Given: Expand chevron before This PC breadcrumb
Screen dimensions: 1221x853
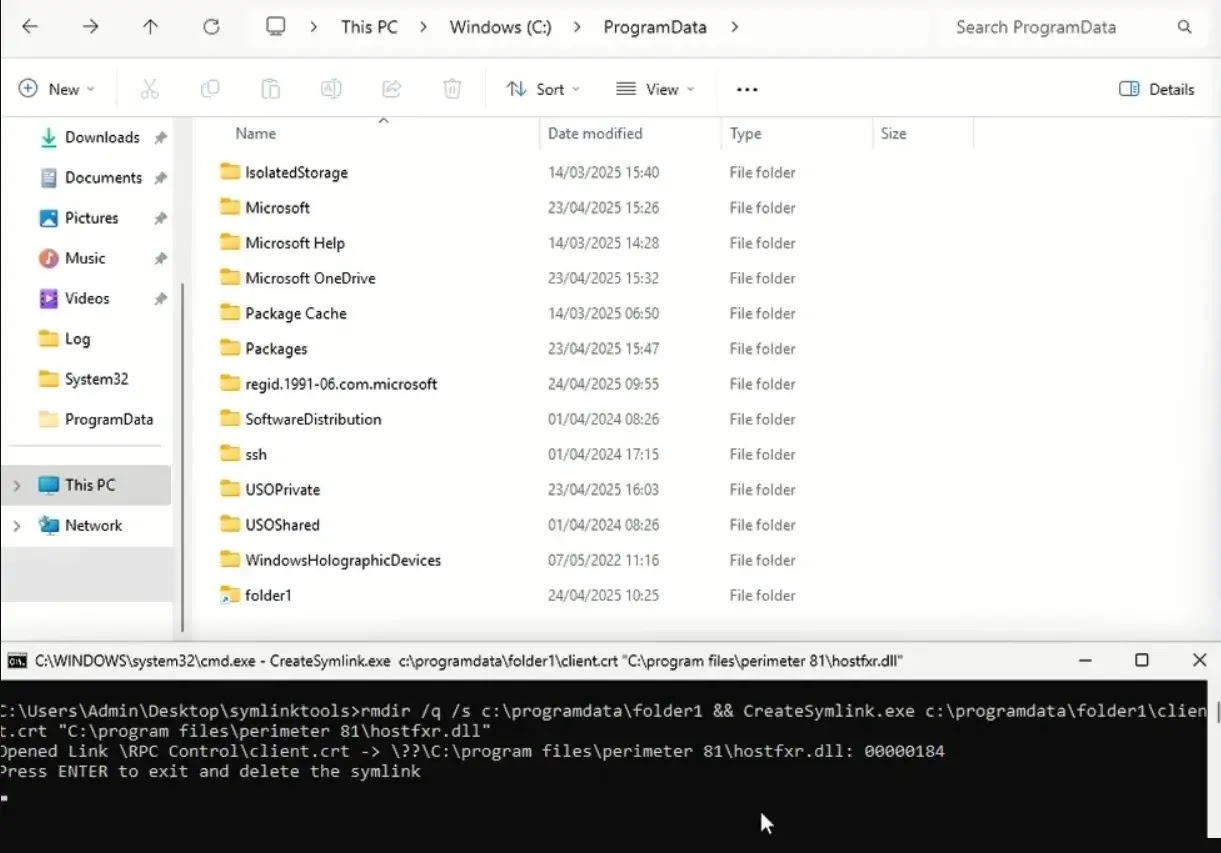Looking at the screenshot, I should (x=314, y=27).
